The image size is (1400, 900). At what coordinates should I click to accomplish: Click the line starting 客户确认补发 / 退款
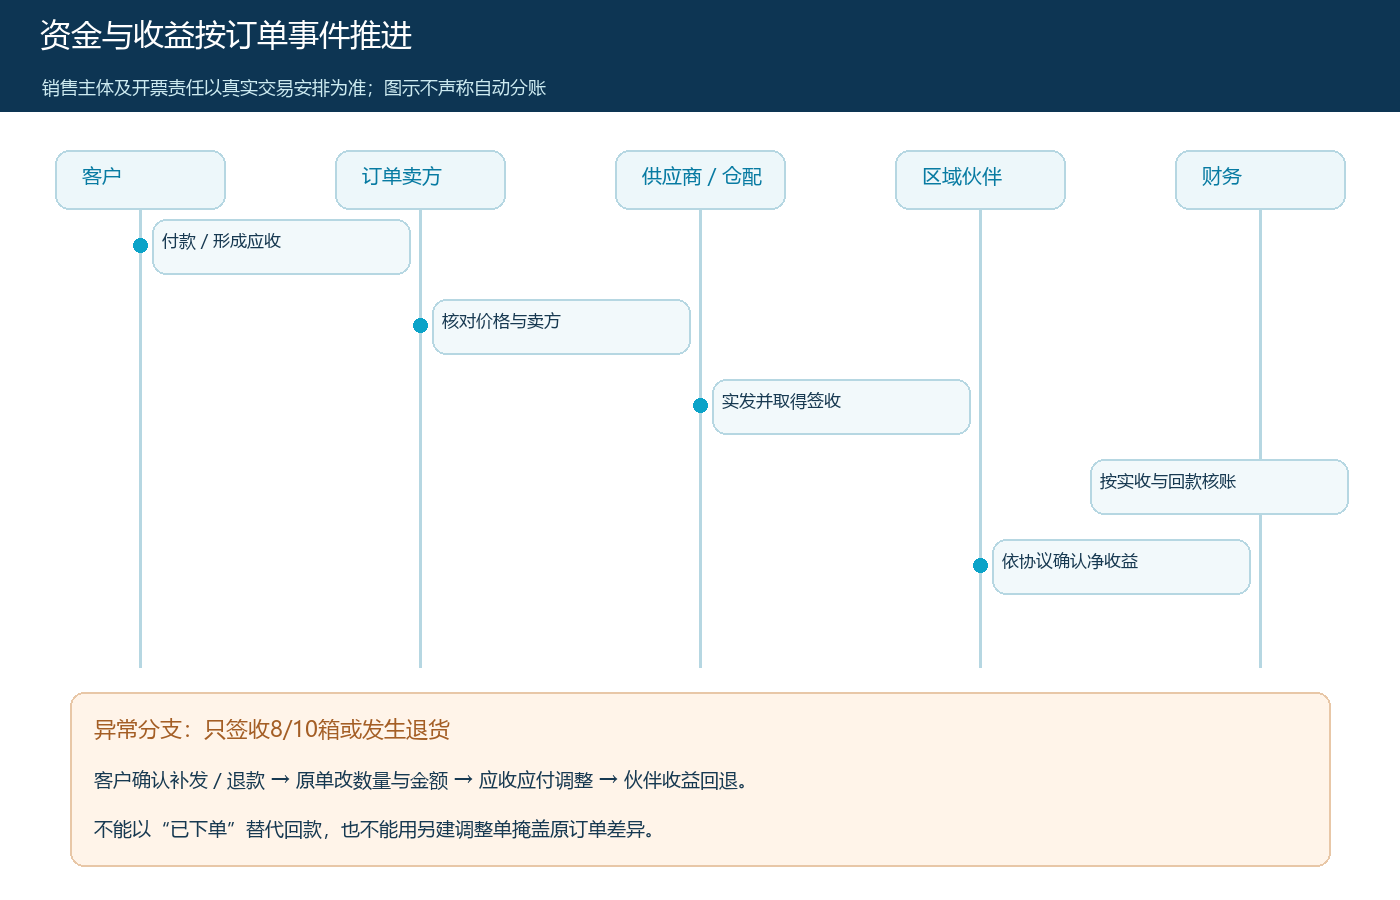421,780
